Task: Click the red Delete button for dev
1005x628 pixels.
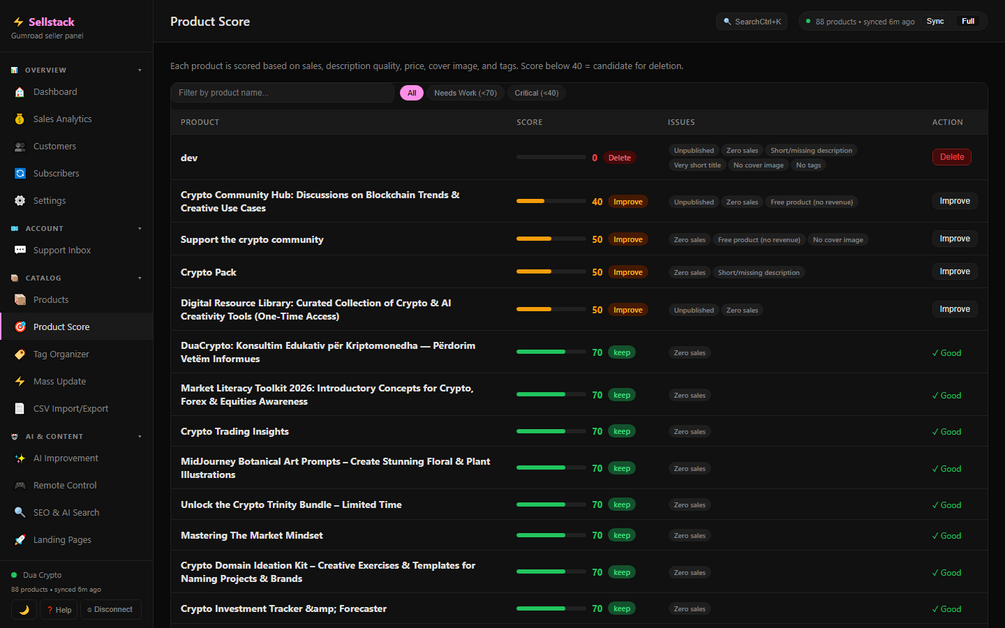Action: pos(952,157)
